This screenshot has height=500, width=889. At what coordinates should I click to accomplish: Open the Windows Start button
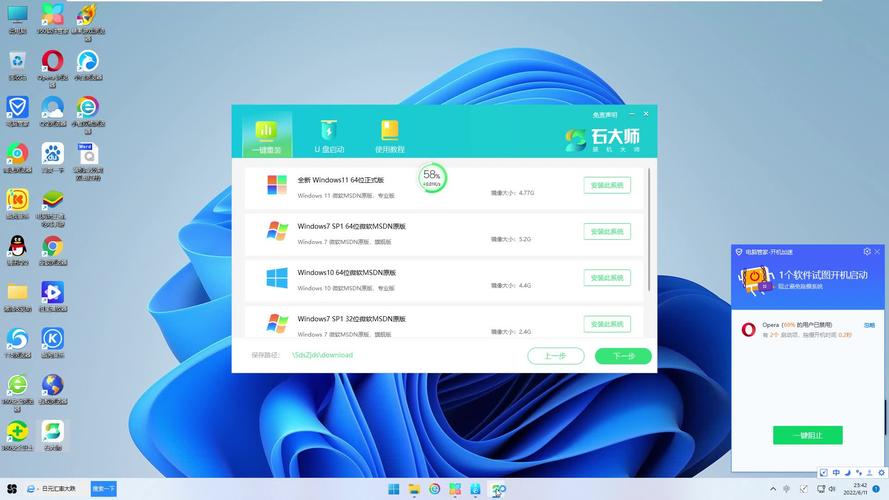tap(393, 489)
